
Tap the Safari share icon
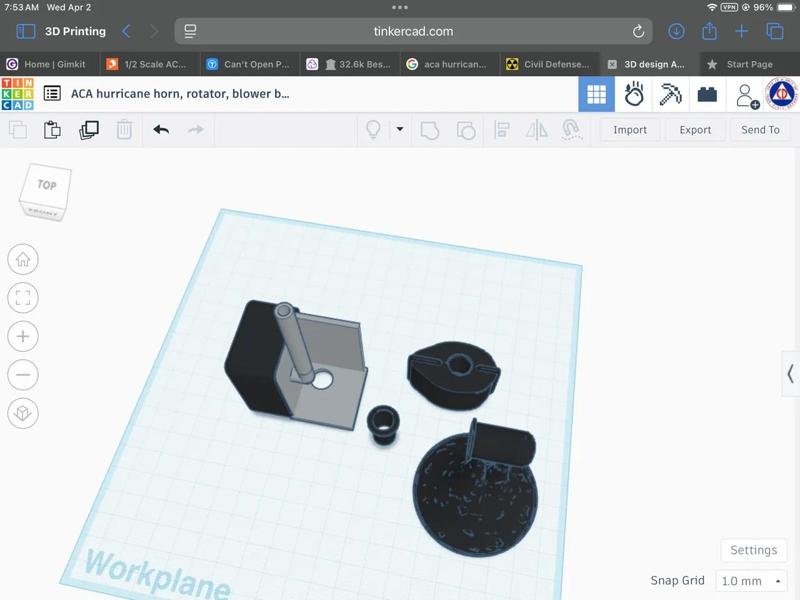[x=709, y=31]
